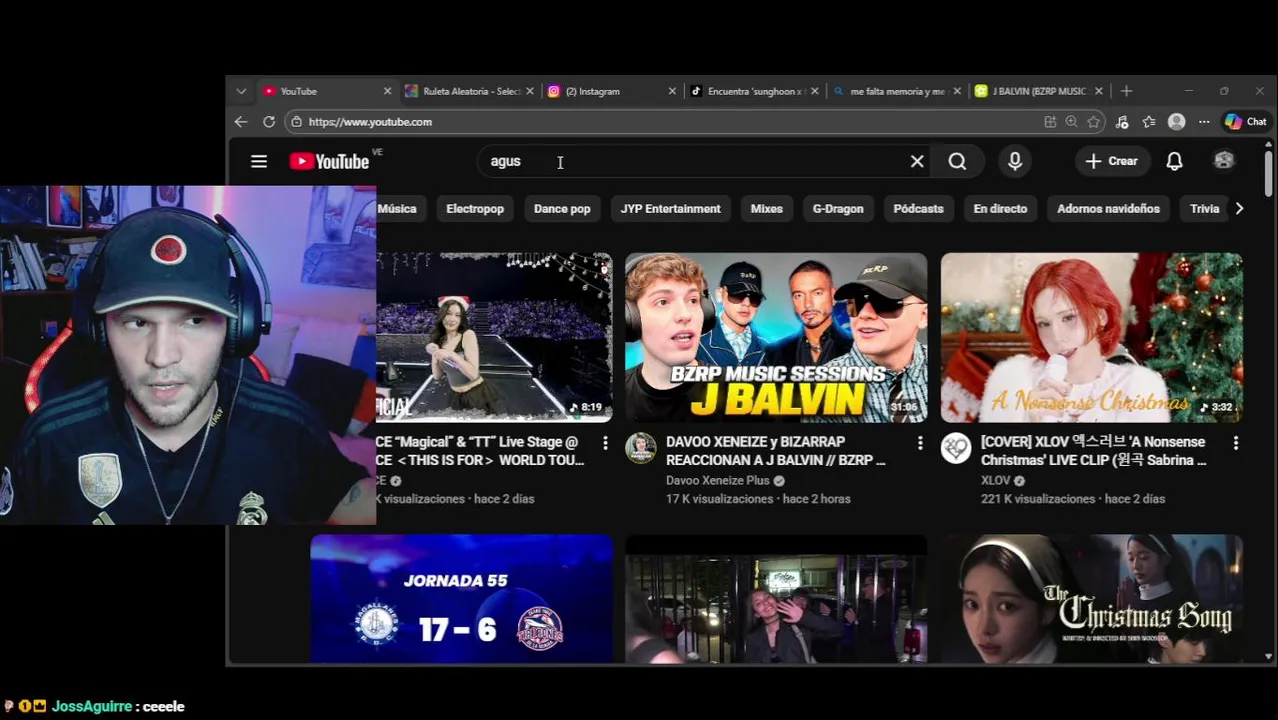Visit the Davoo Xeneize Plus channel name

tap(718, 481)
